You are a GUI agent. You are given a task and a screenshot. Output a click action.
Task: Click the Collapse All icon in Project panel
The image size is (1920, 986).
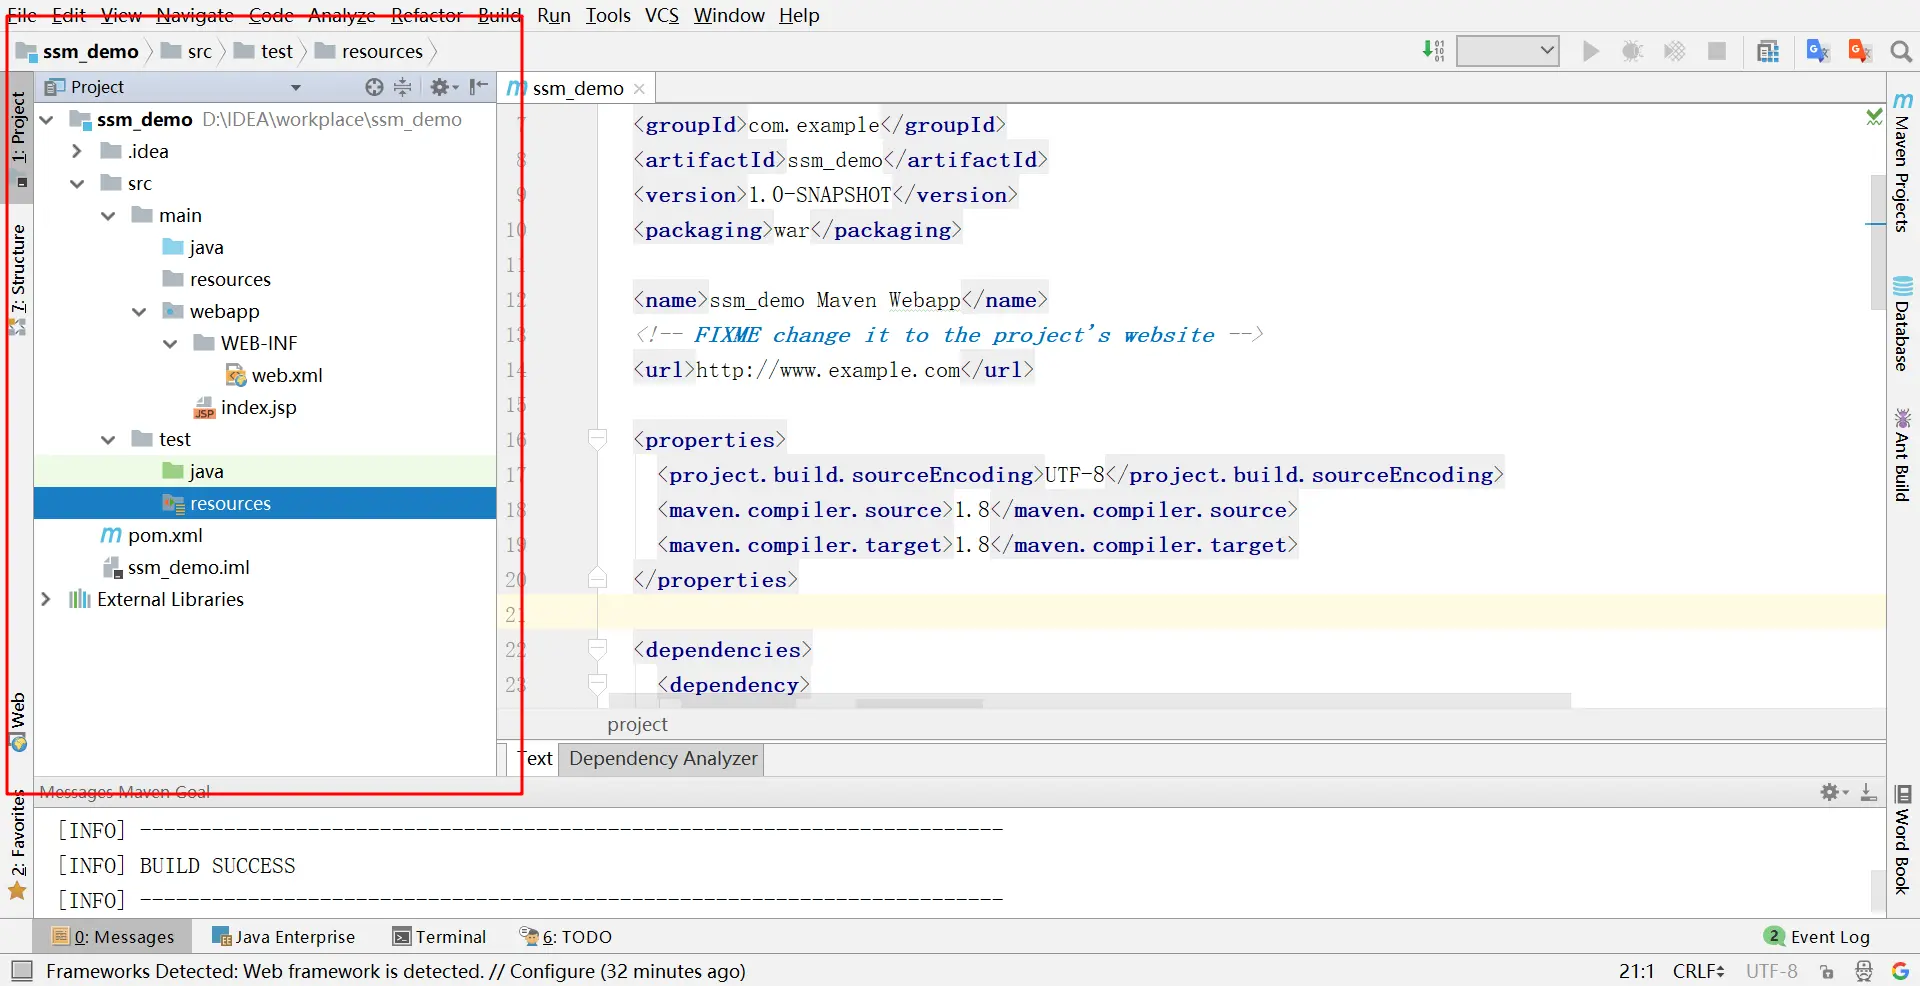[403, 87]
